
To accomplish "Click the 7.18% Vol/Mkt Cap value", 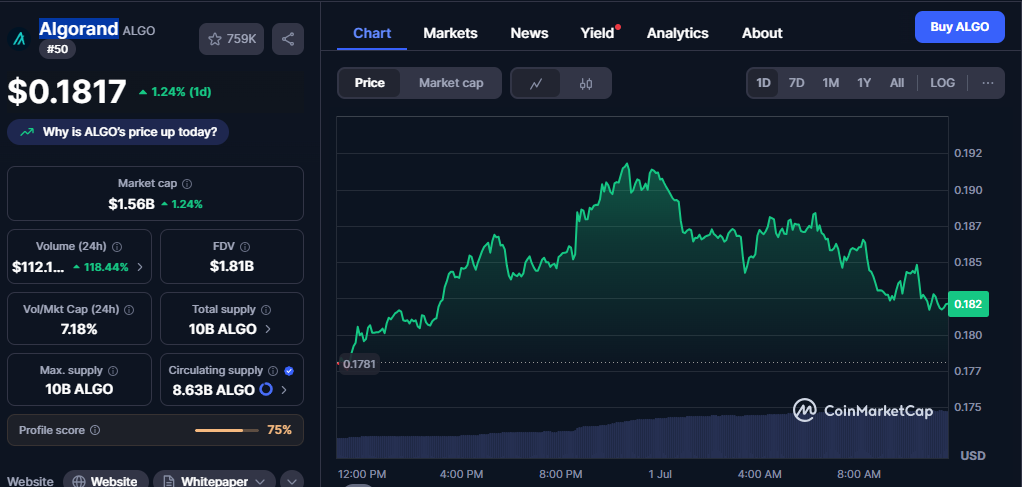I will point(79,329).
